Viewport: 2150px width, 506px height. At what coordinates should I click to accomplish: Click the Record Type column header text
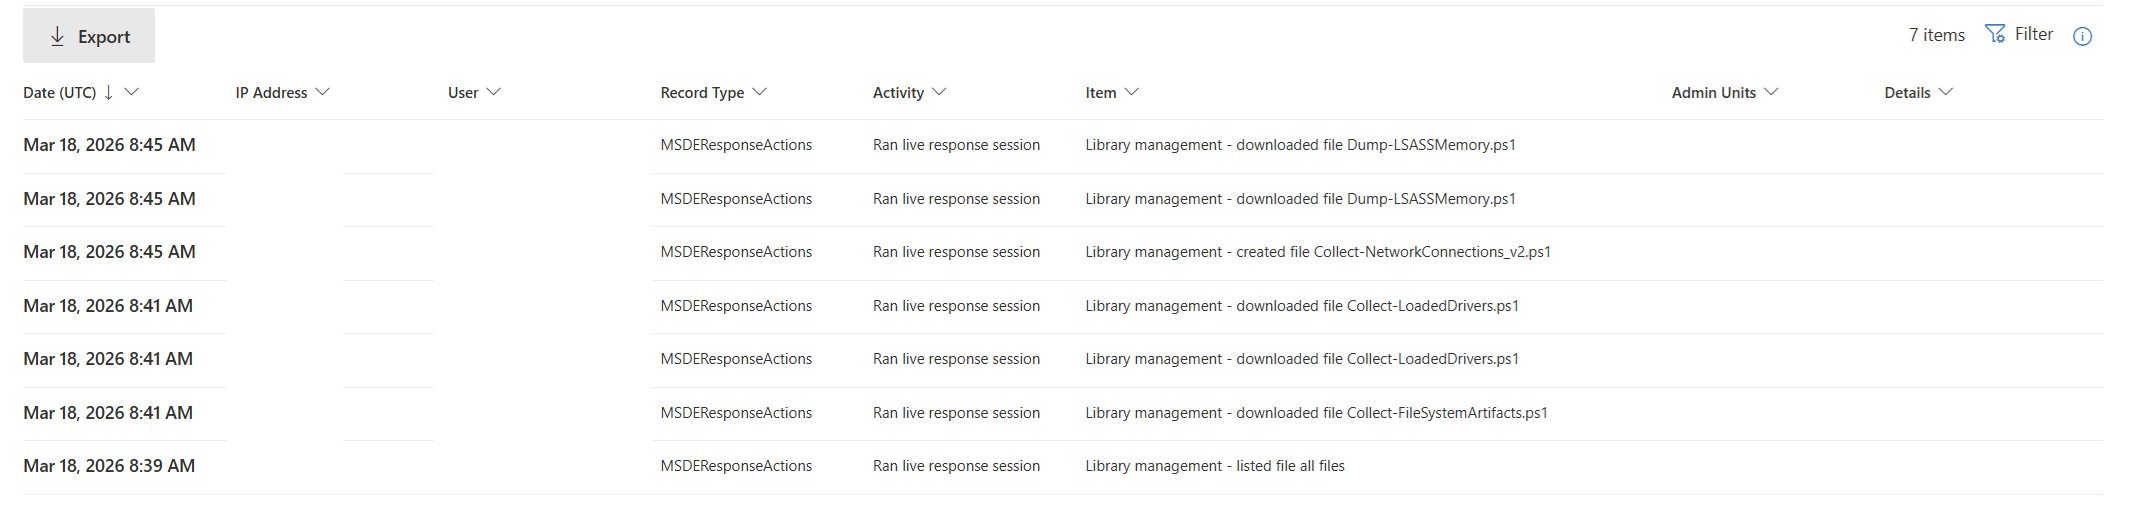[702, 92]
